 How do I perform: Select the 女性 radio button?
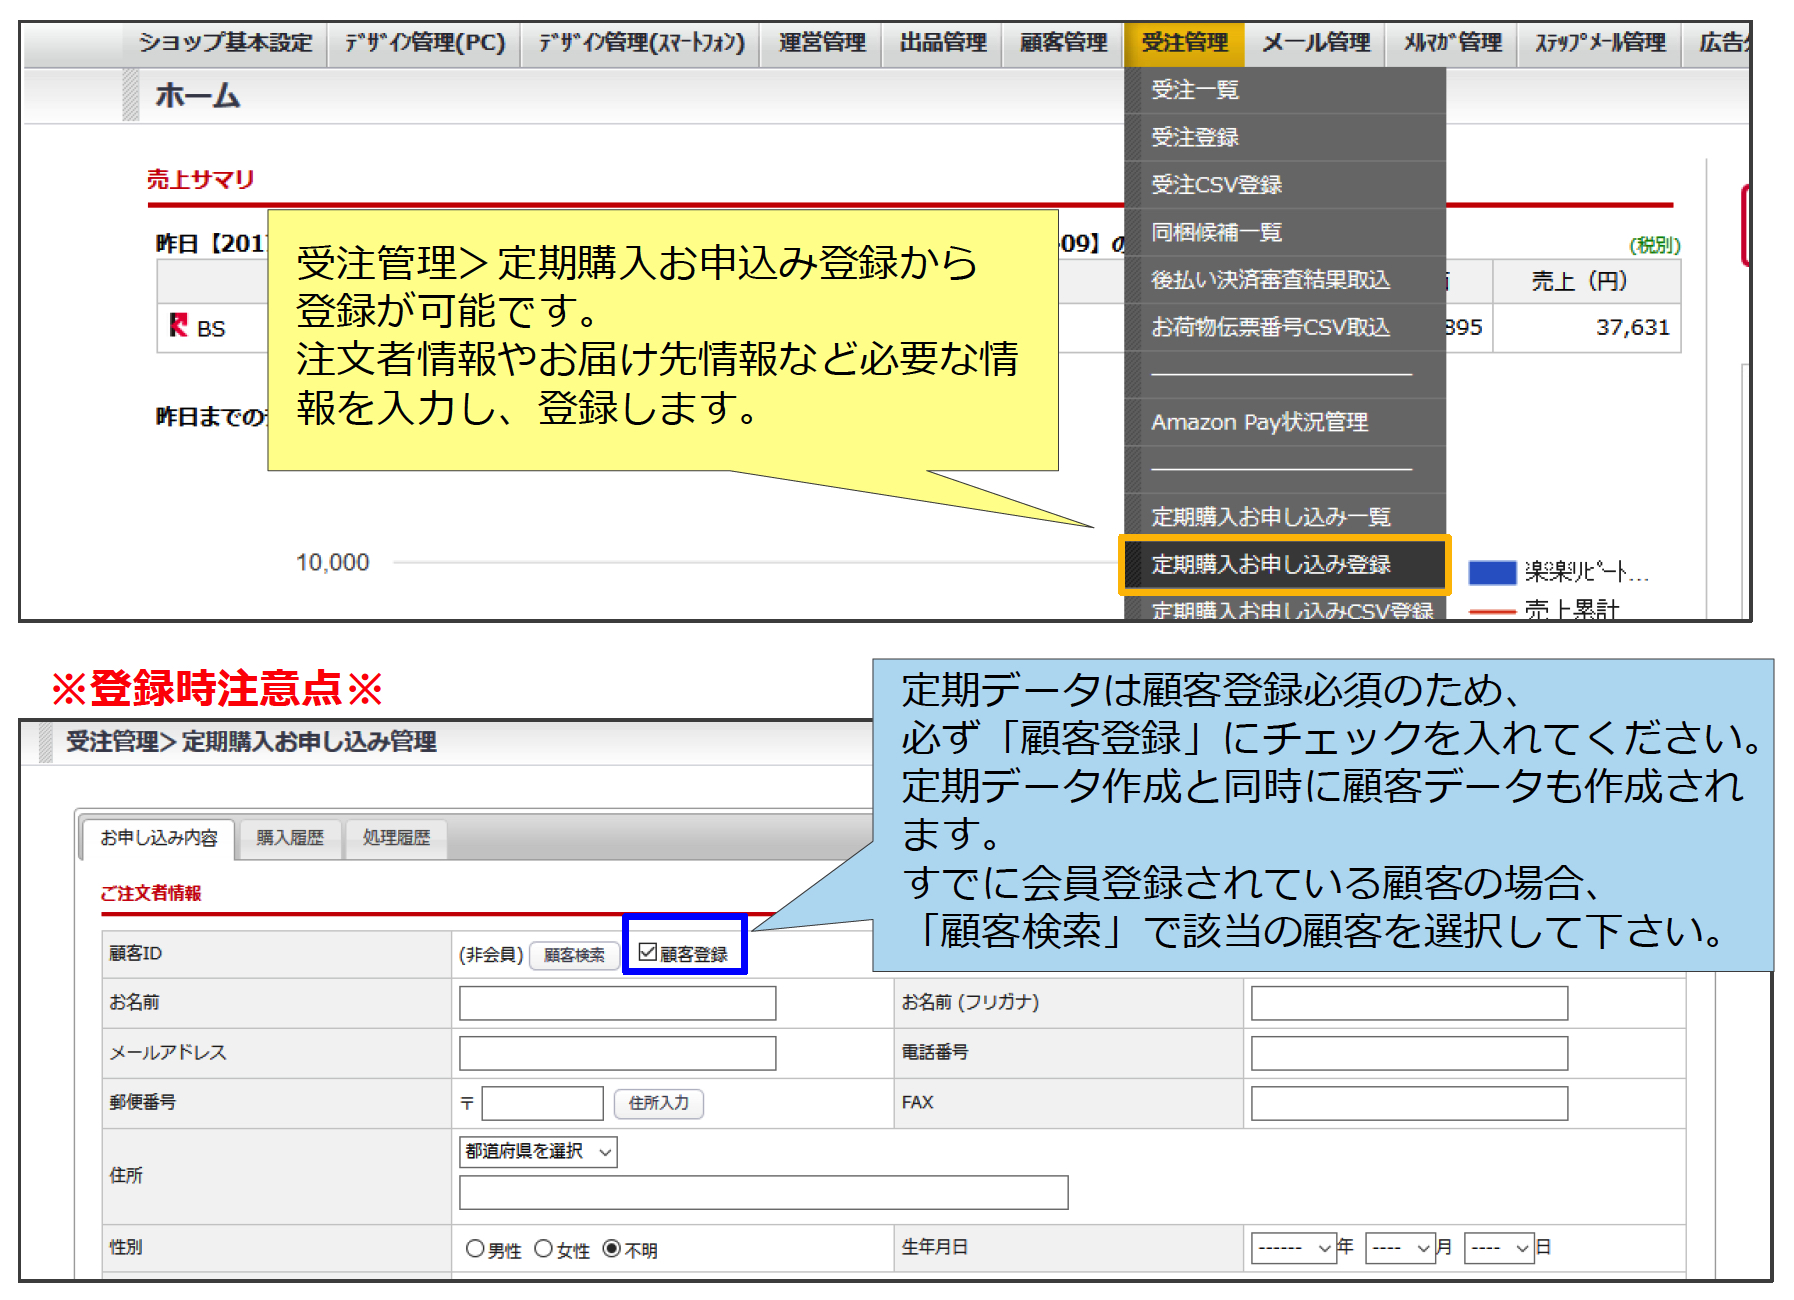coord(543,1249)
